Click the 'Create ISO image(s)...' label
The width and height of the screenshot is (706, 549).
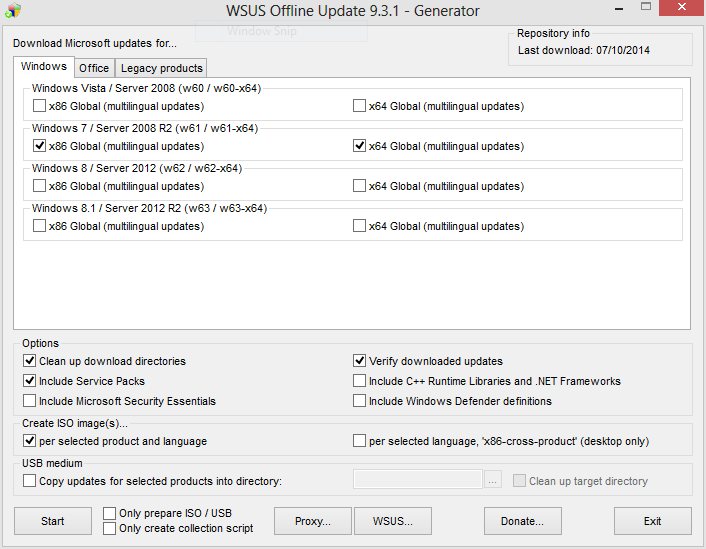tap(75, 423)
